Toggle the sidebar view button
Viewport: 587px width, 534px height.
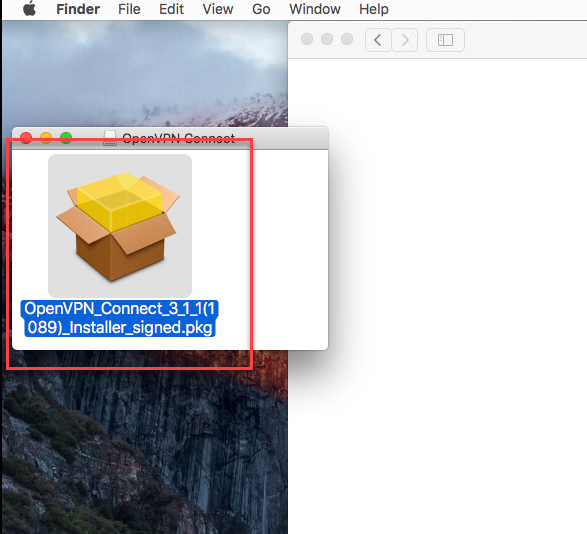(x=445, y=40)
